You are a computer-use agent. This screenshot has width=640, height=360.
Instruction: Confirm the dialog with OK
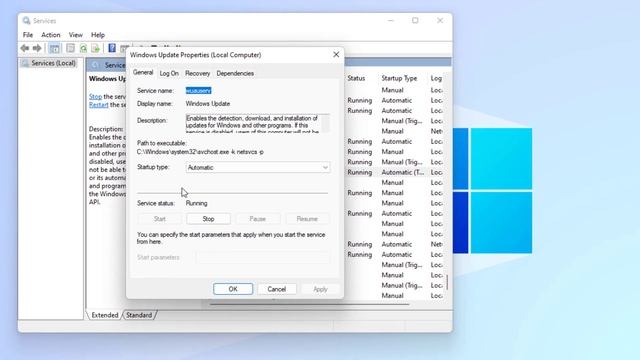233,289
